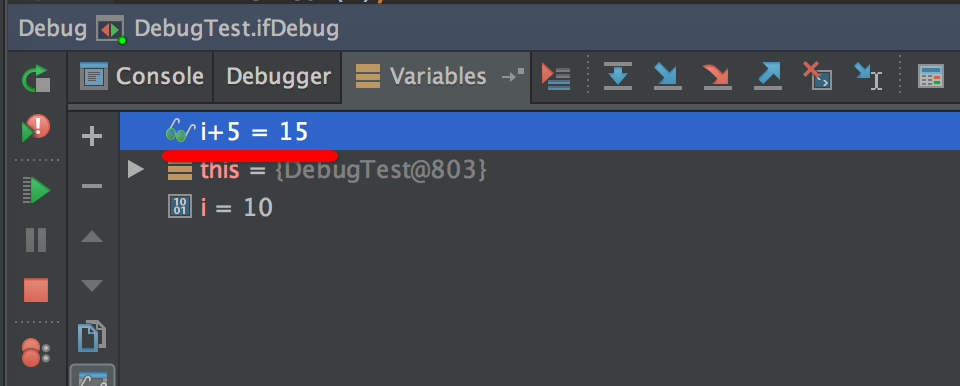Switch to the Console tab
Image resolution: width=960 pixels, height=386 pixels.
tap(141, 77)
